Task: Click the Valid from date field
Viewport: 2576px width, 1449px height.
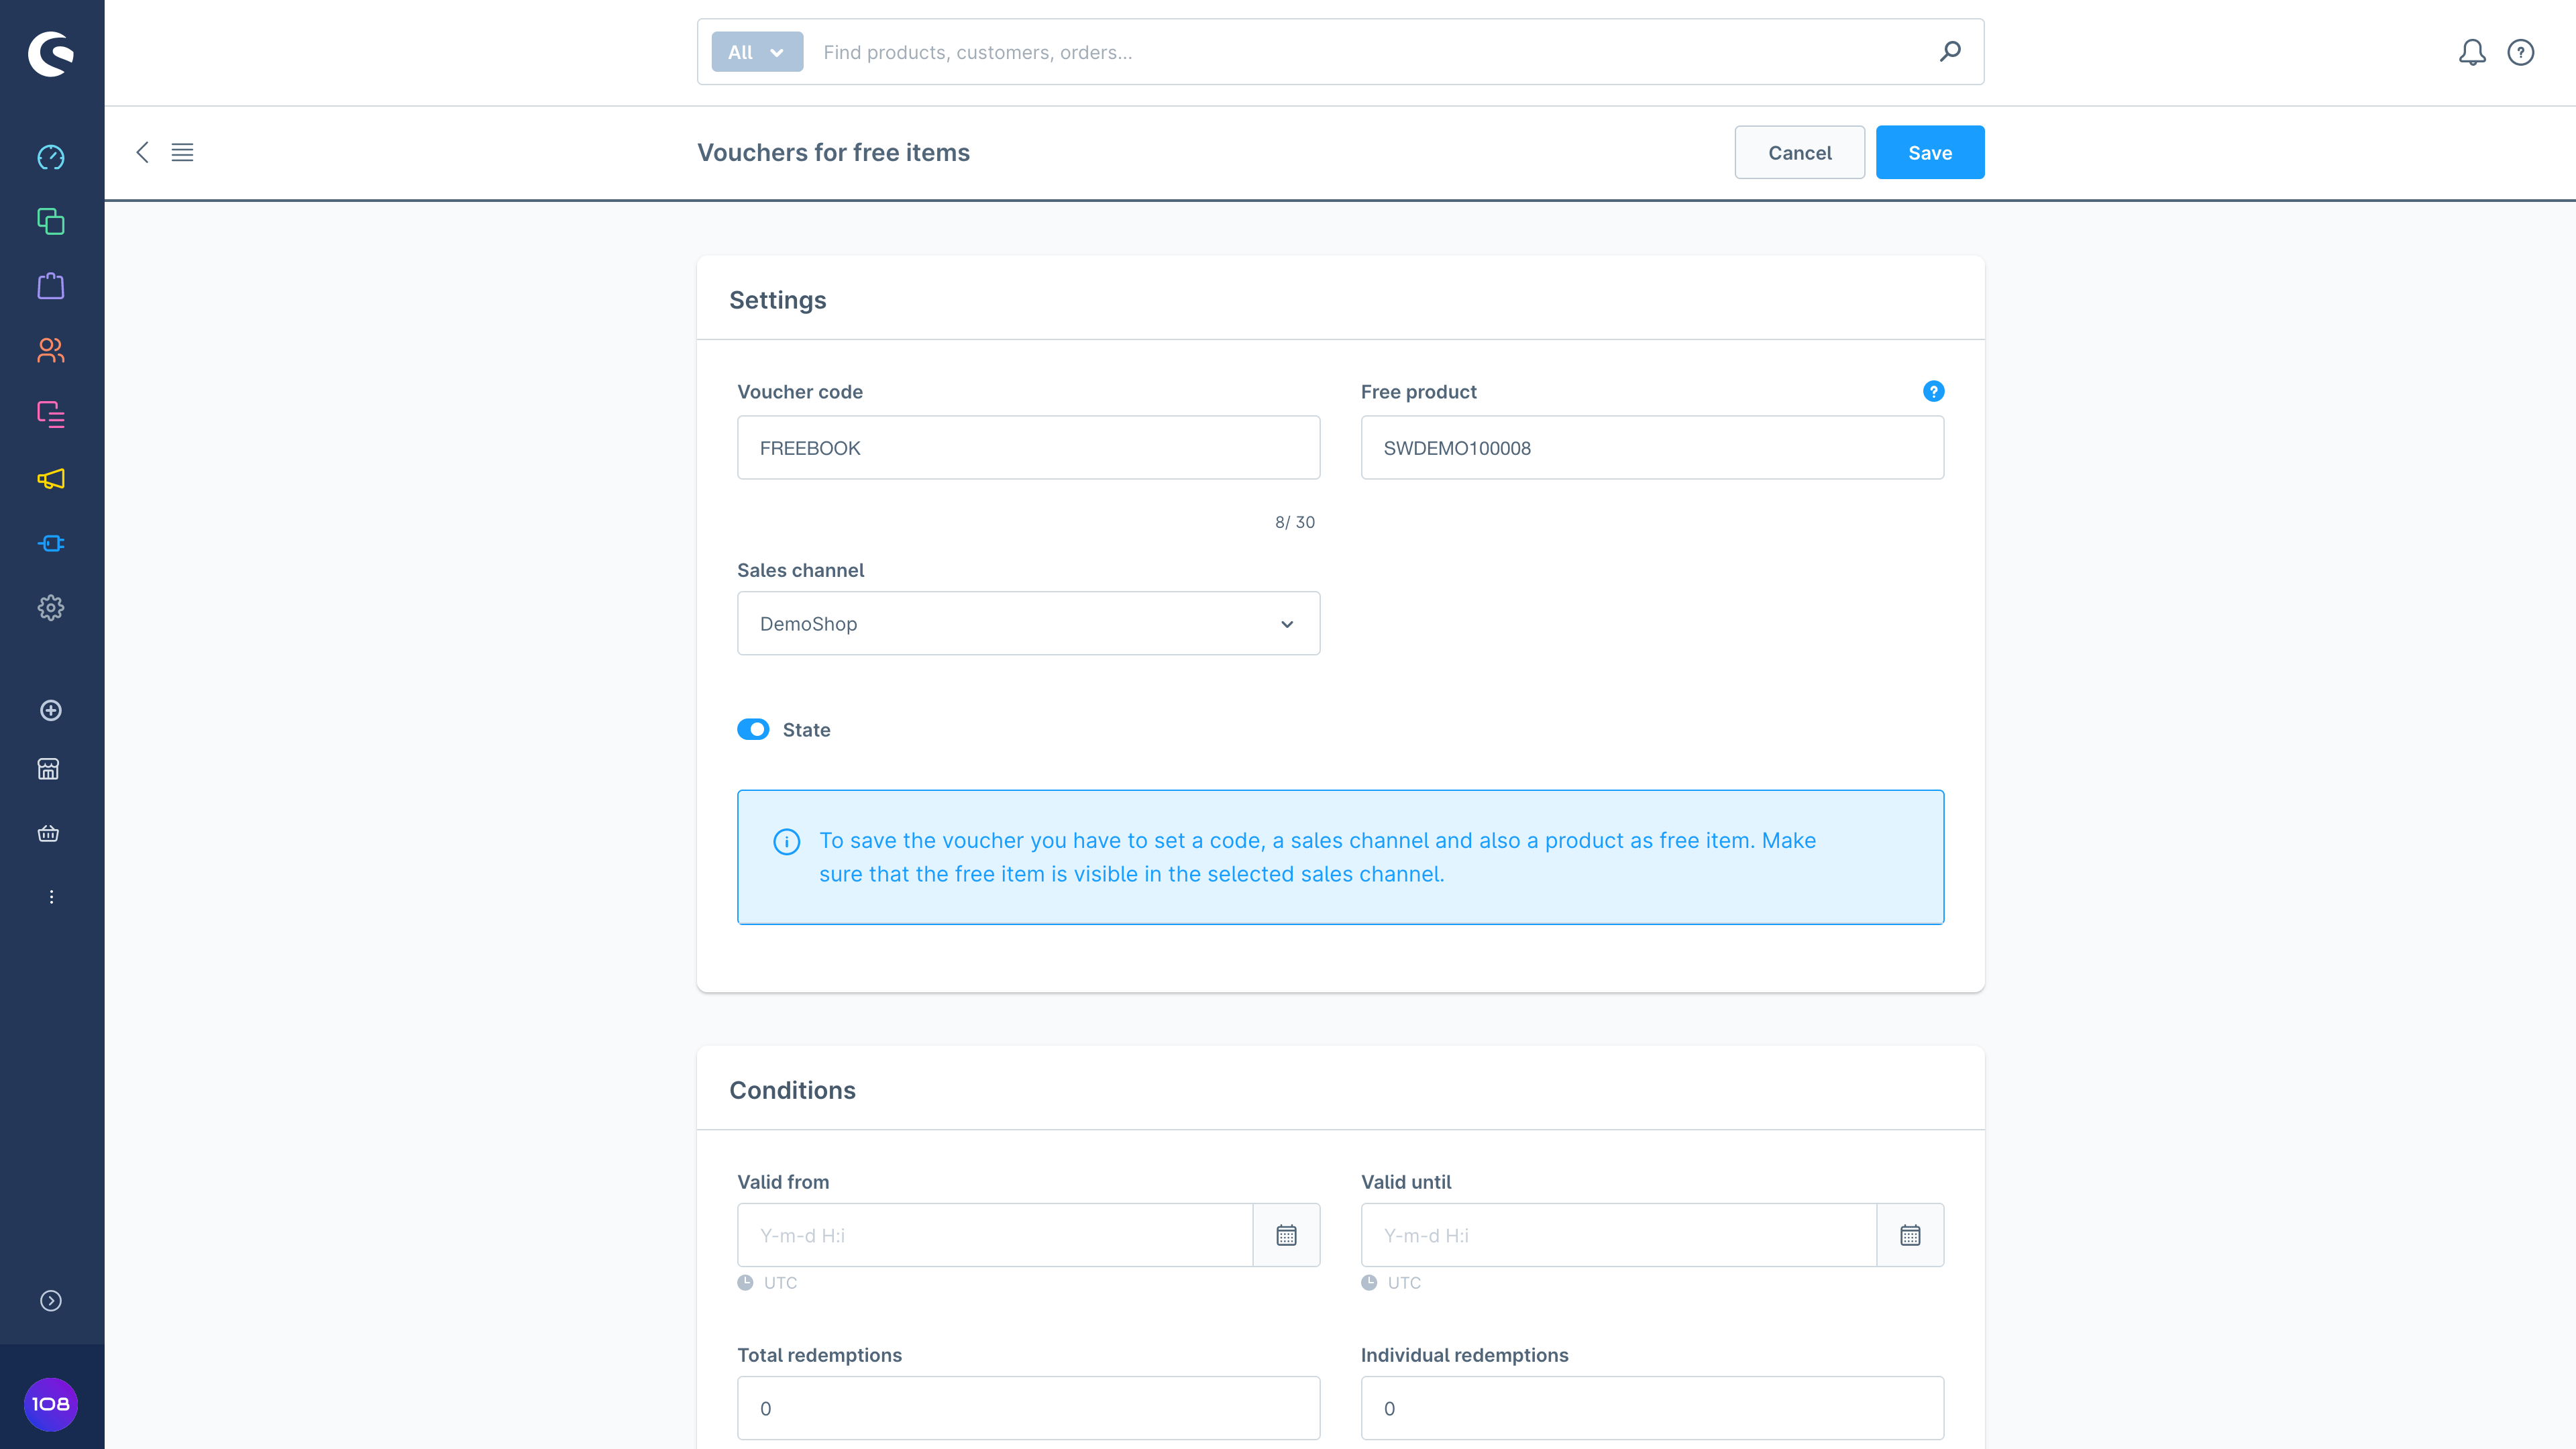Action: pyautogui.click(x=995, y=1235)
